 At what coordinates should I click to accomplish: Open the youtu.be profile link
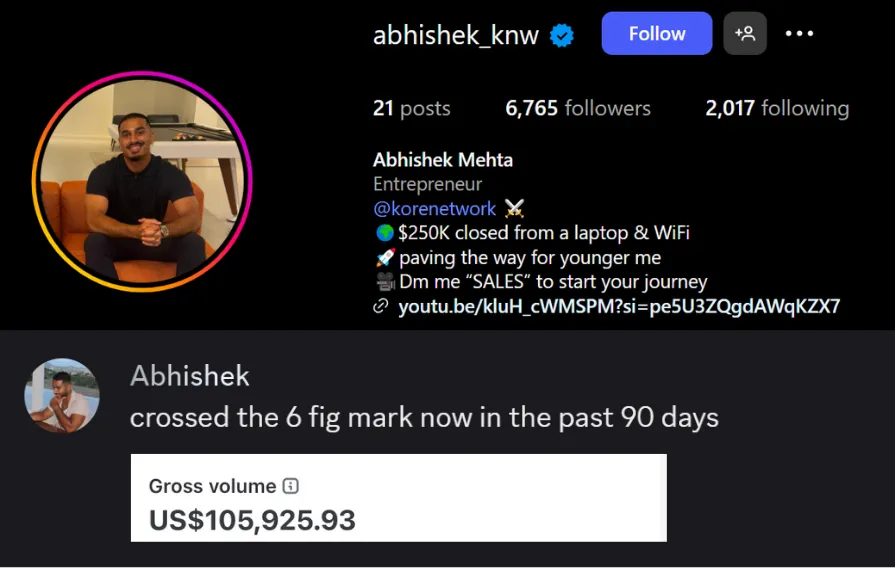pos(619,307)
